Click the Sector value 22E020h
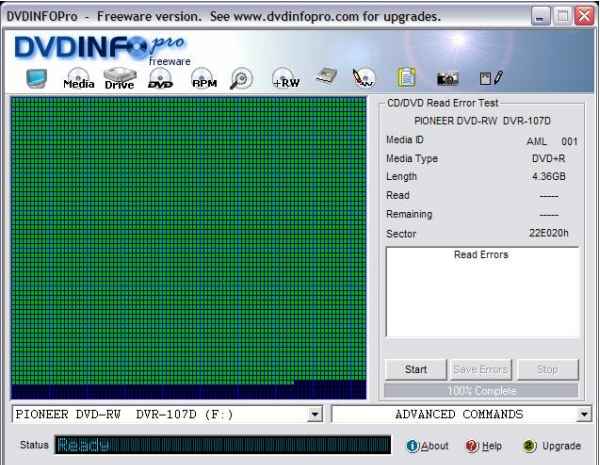This screenshot has width=600, height=465. 548,233
